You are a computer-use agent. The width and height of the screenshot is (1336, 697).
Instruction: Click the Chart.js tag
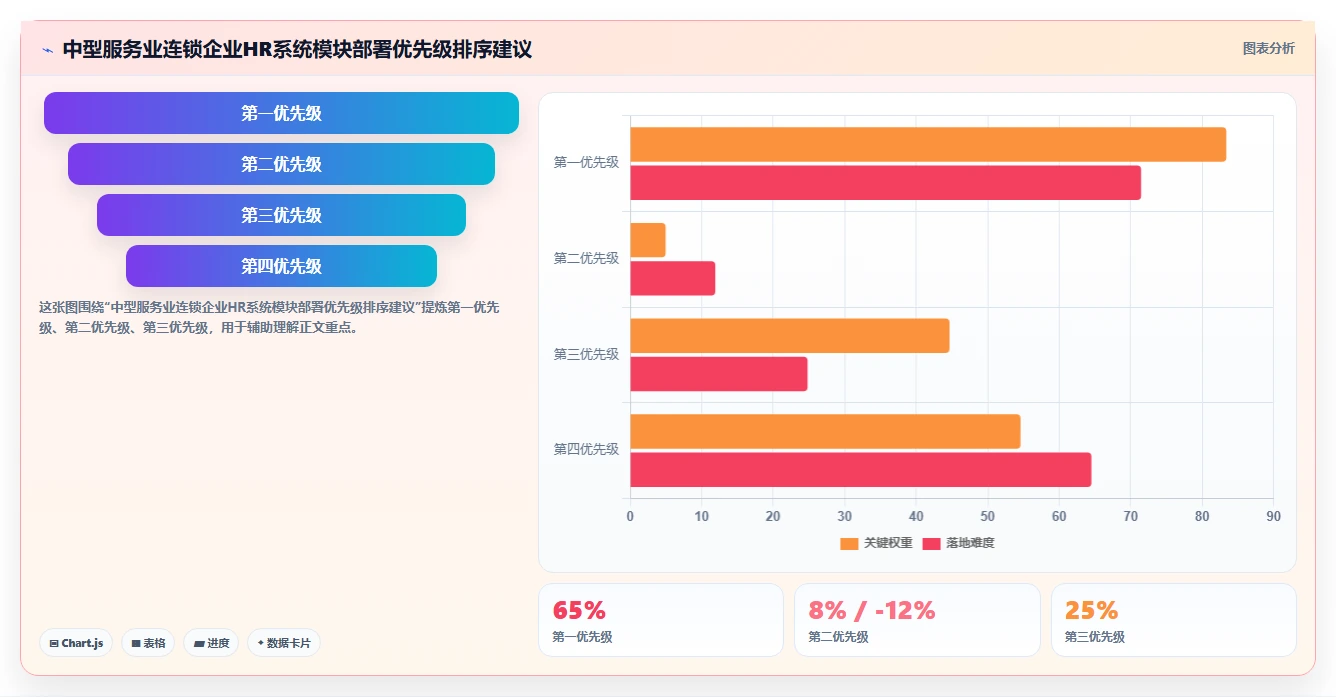[x=76, y=643]
